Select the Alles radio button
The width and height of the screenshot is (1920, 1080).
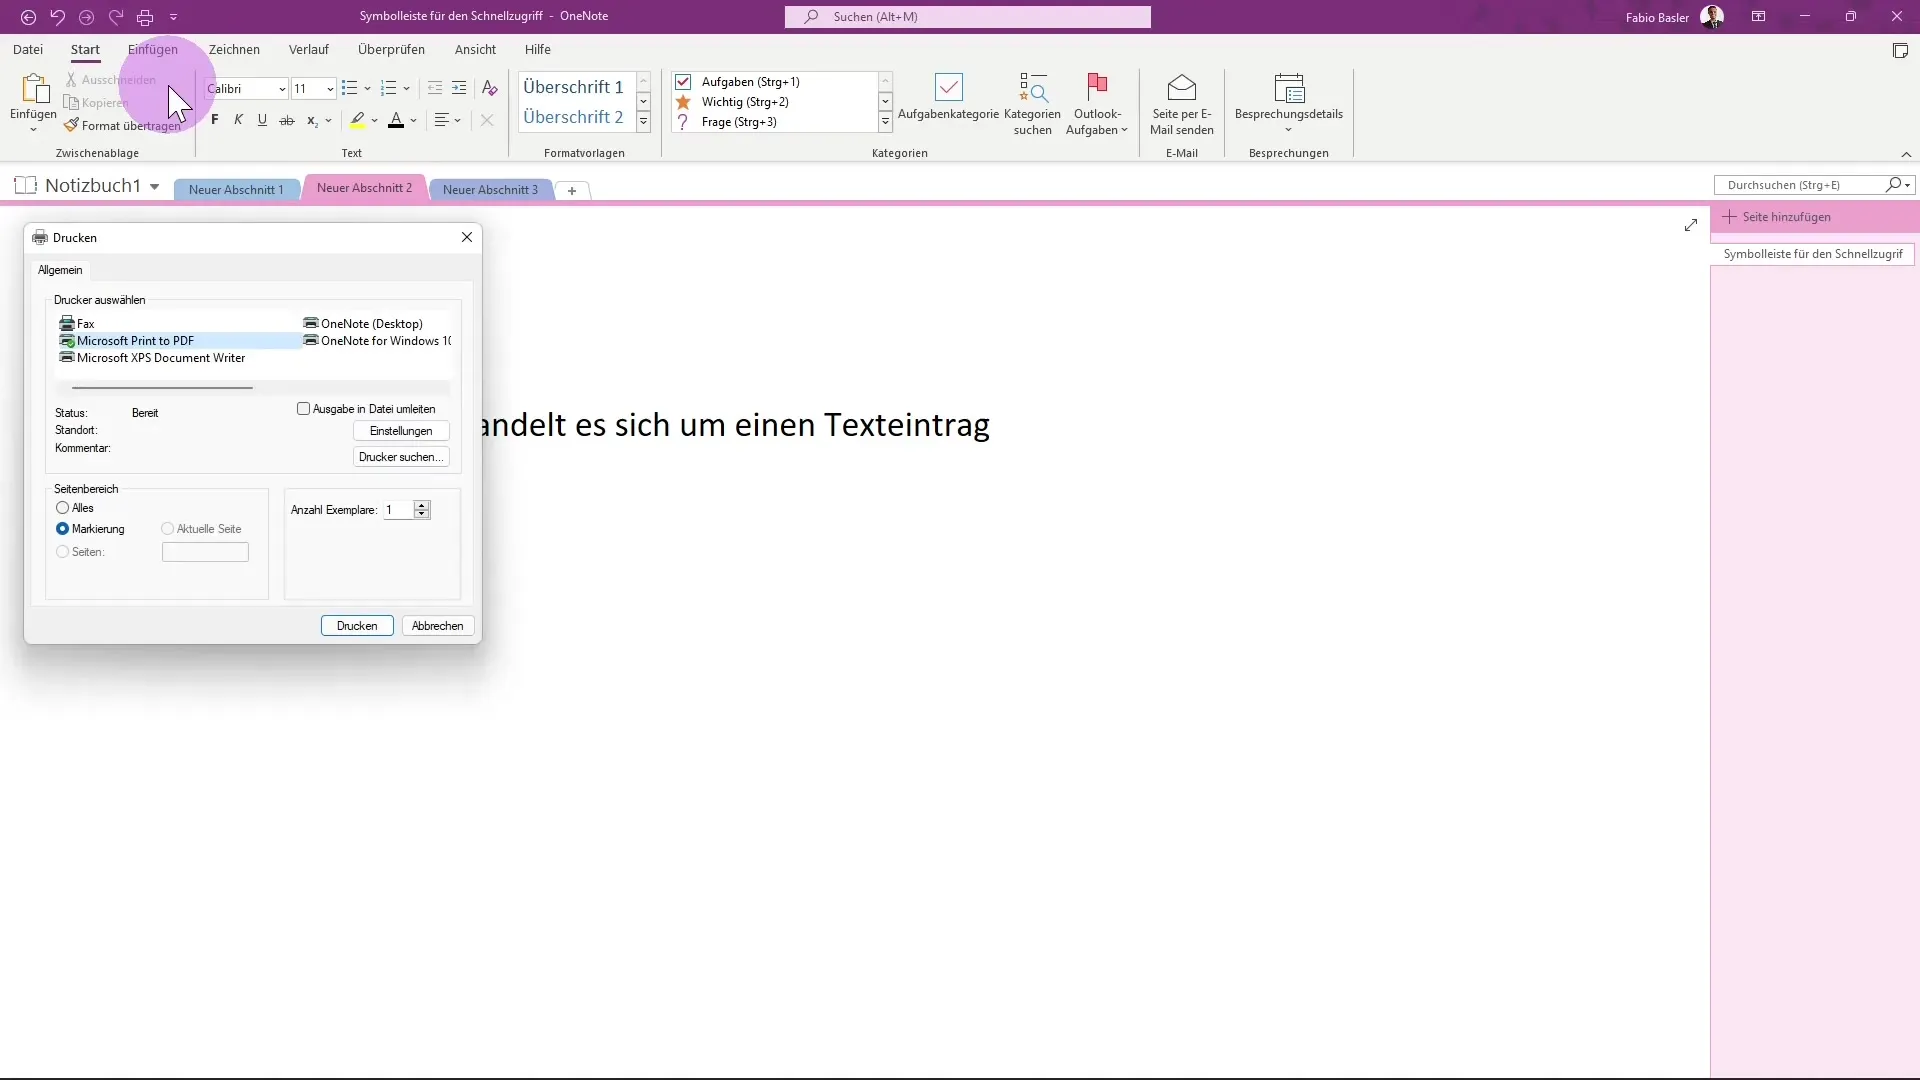pos(63,508)
